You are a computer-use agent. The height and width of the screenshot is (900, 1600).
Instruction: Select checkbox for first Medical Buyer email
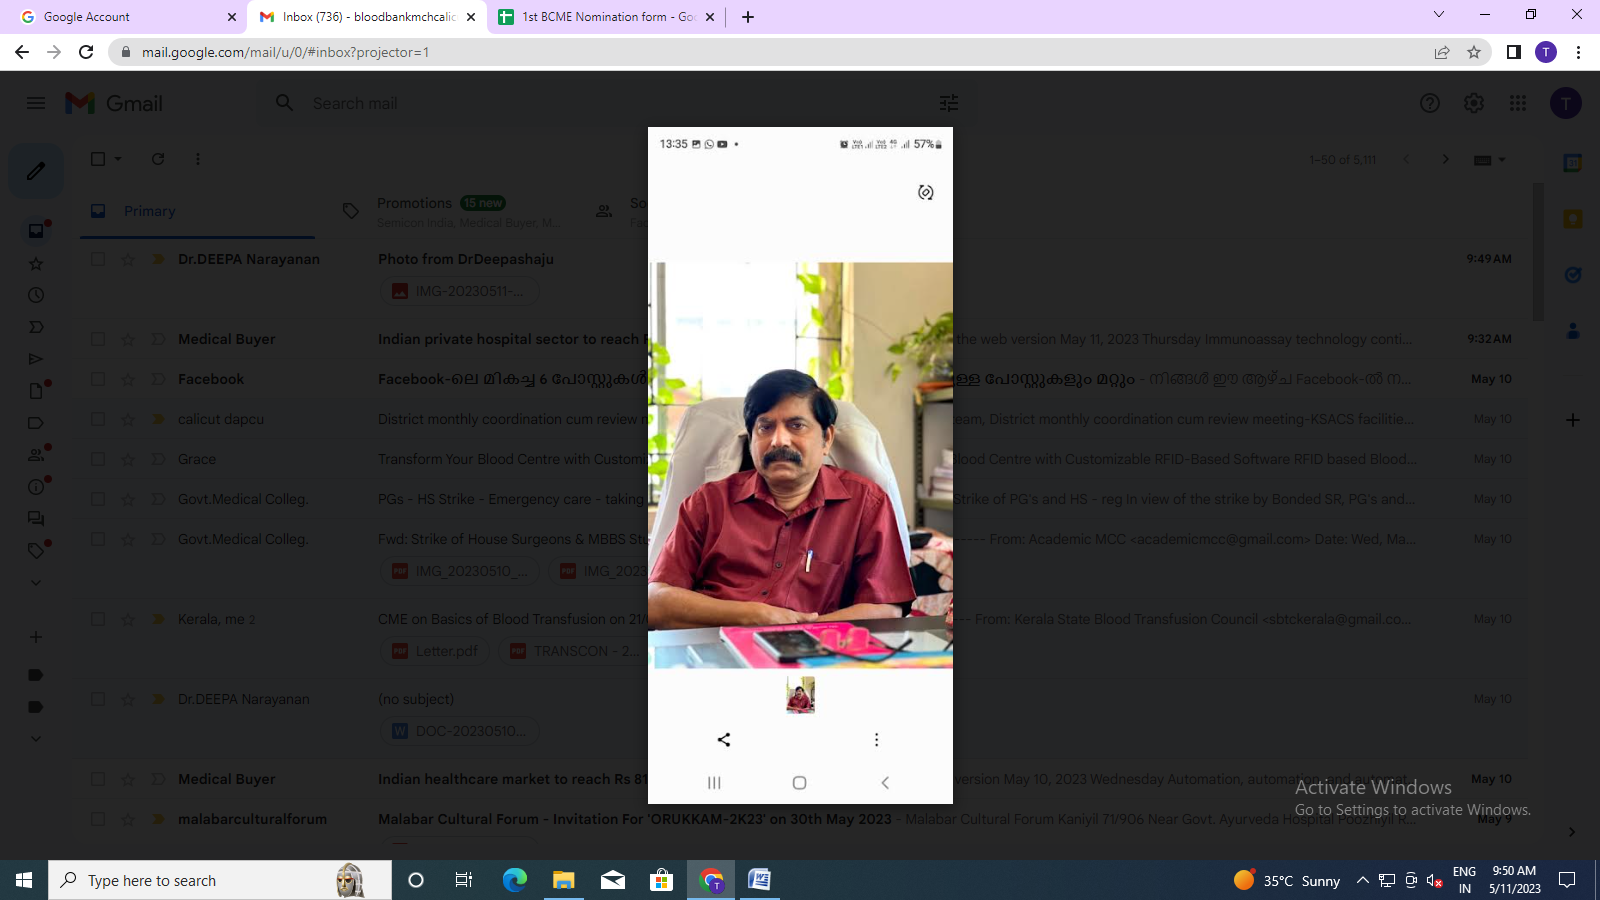[98, 339]
